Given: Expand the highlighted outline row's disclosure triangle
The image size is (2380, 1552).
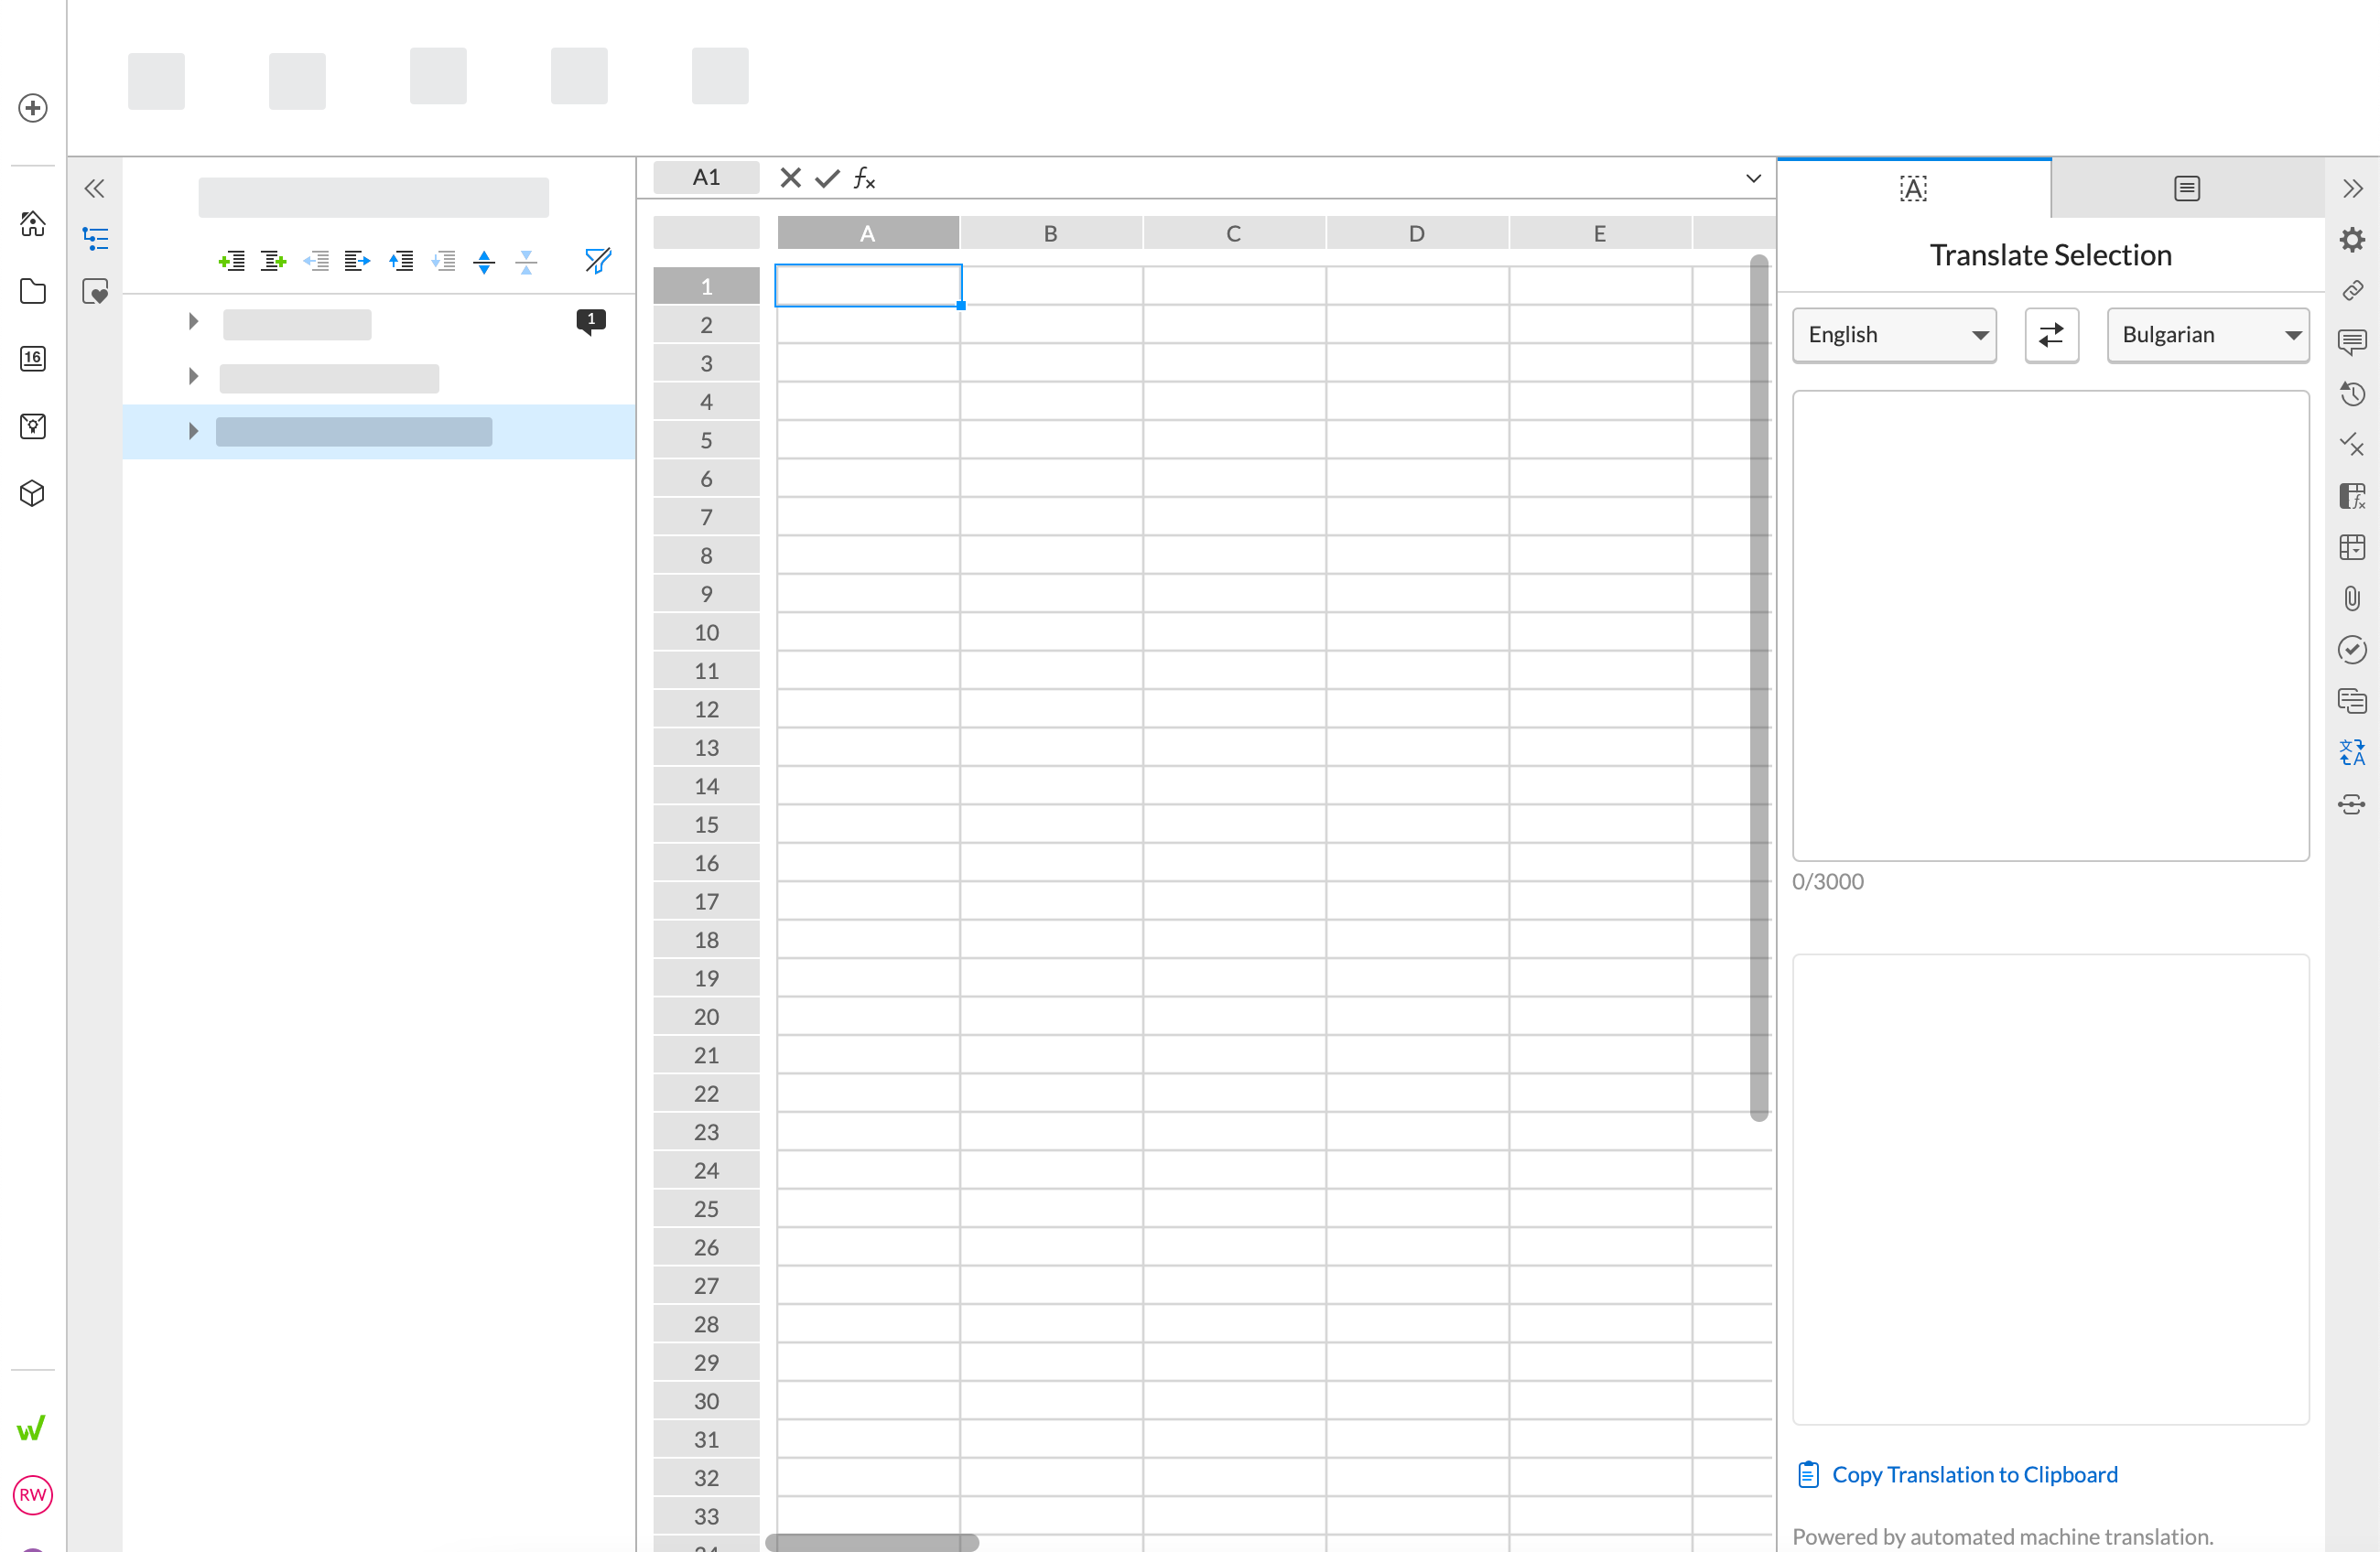Looking at the screenshot, I should (x=192, y=430).
